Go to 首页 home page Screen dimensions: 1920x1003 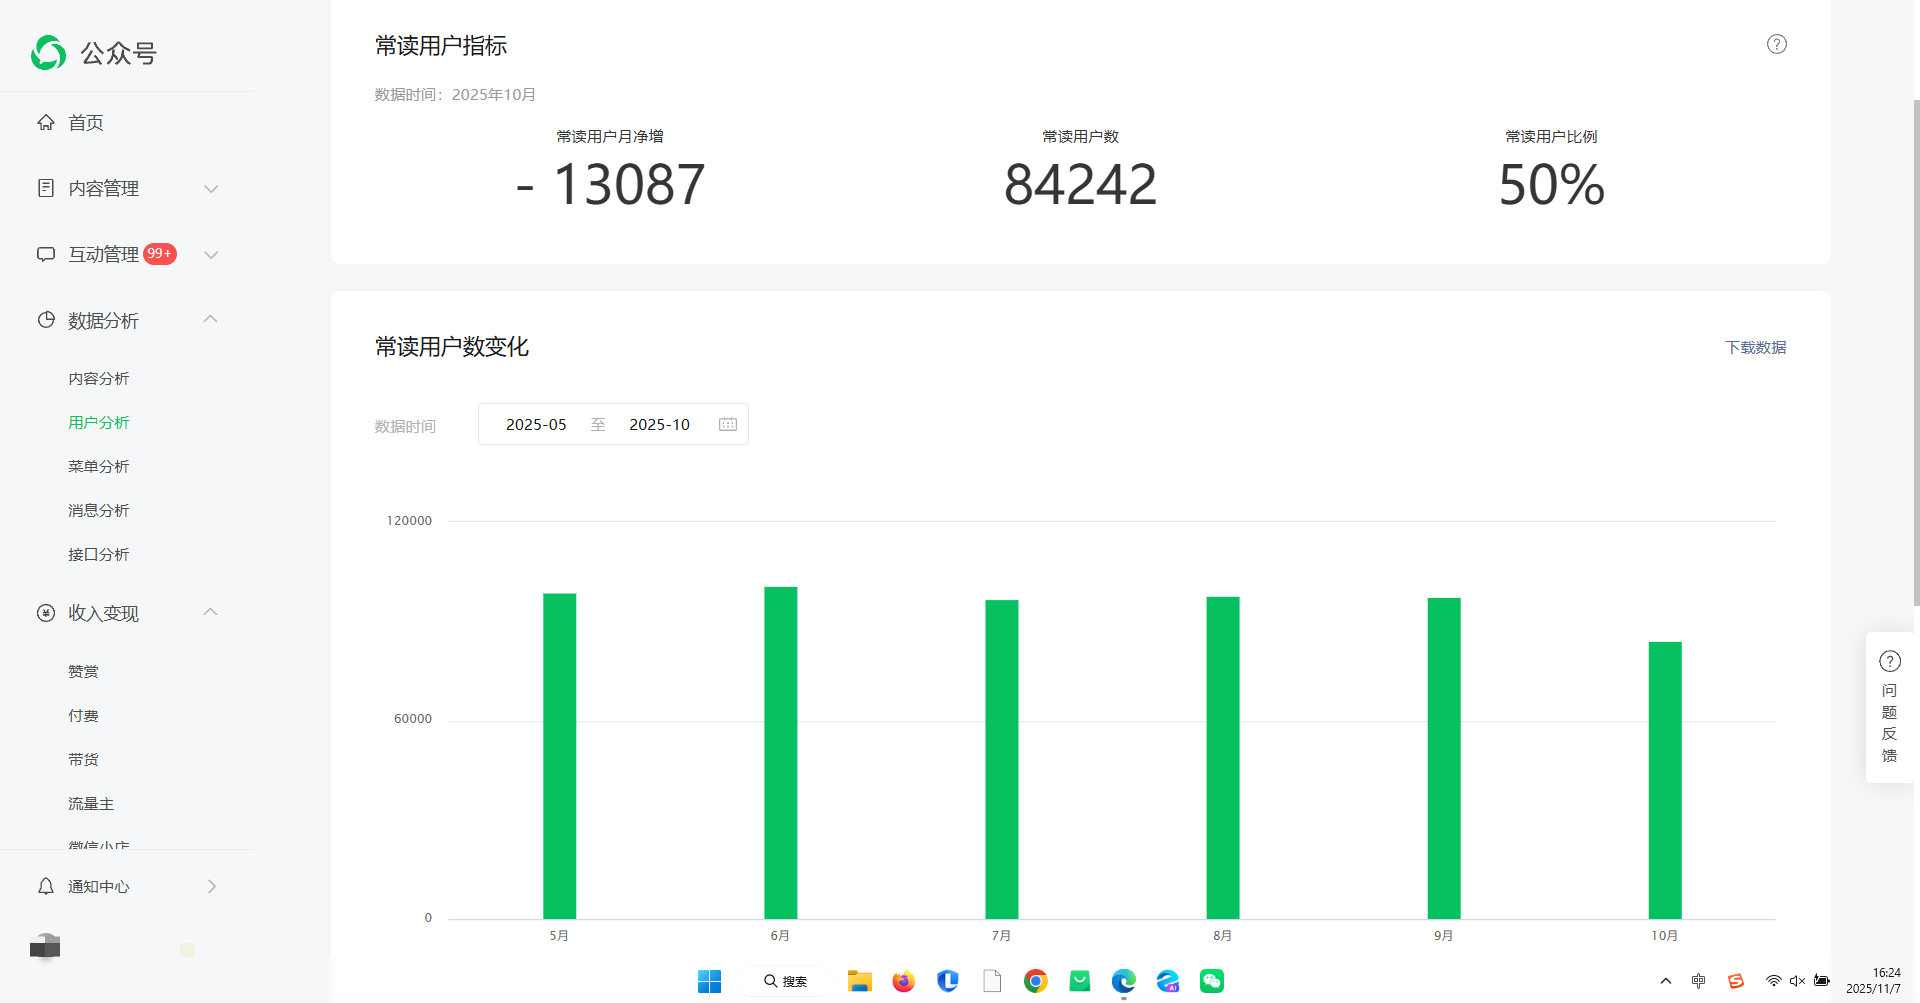pyautogui.click(x=86, y=122)
